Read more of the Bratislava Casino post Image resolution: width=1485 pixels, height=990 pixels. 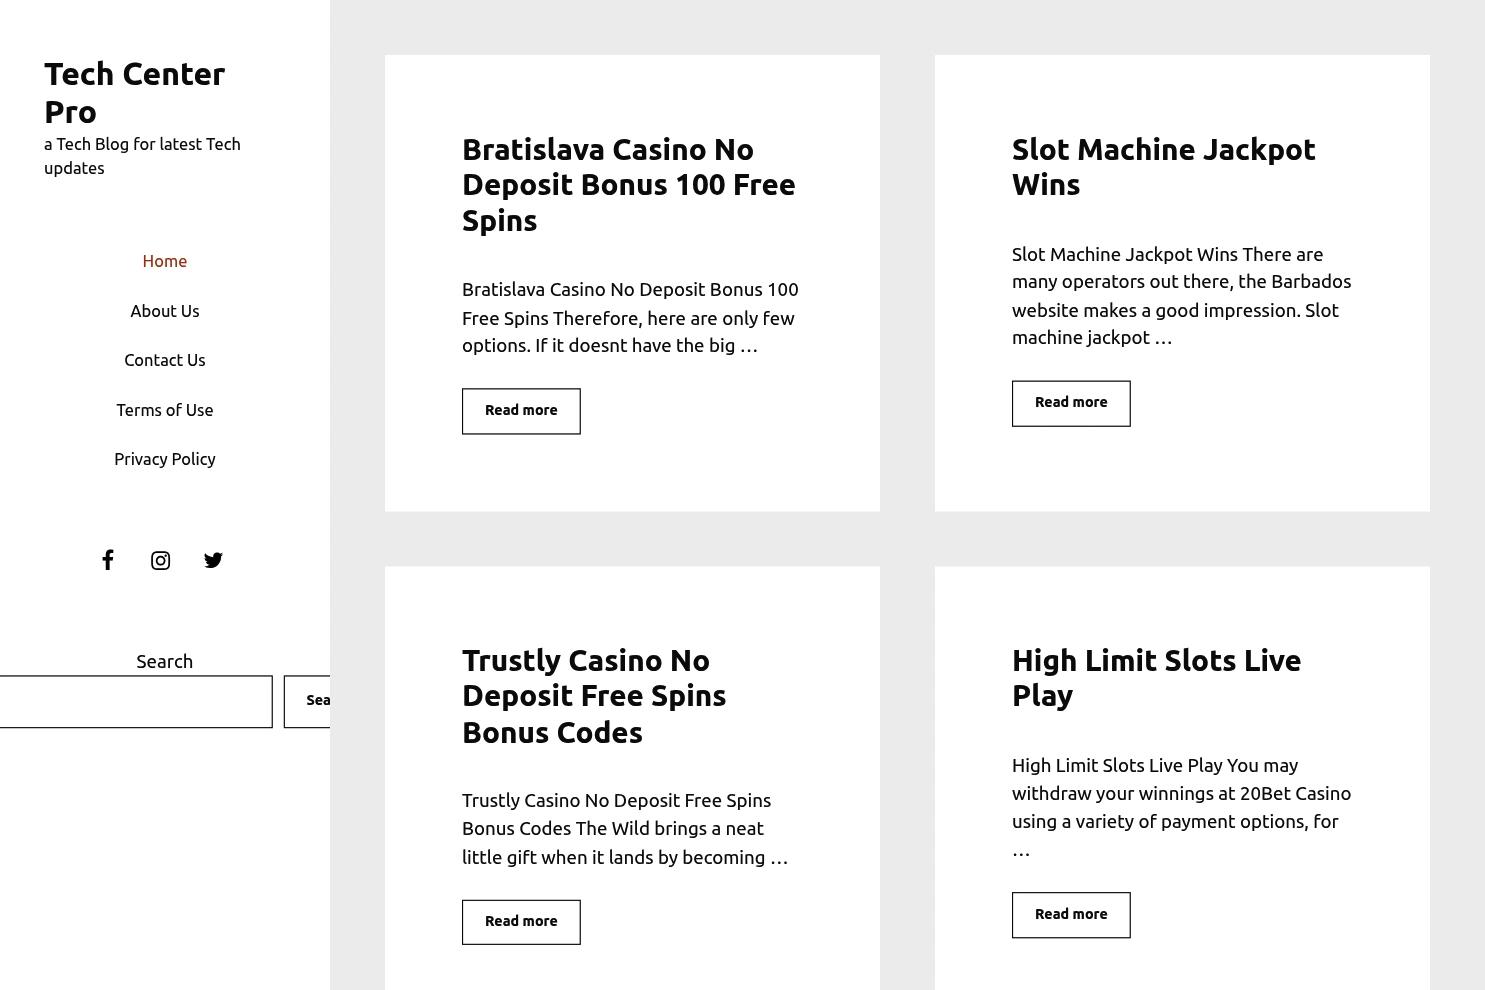521,411
